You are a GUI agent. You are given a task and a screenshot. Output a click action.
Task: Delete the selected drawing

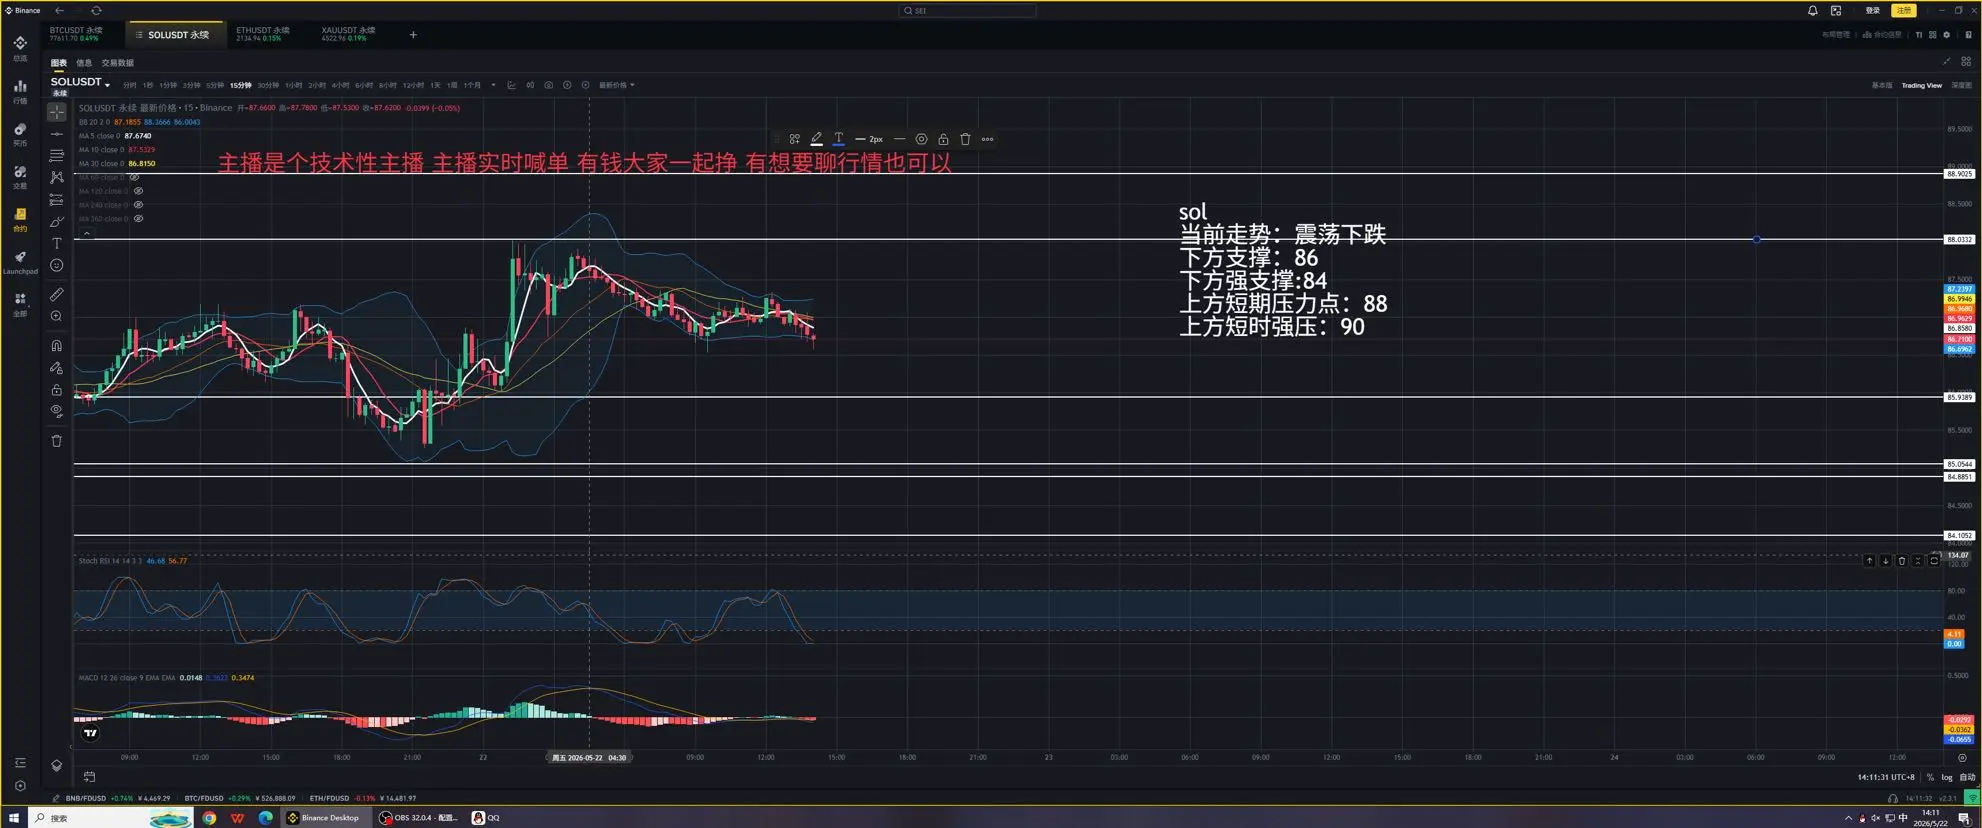pyautogui.click(x=965, y=139)
